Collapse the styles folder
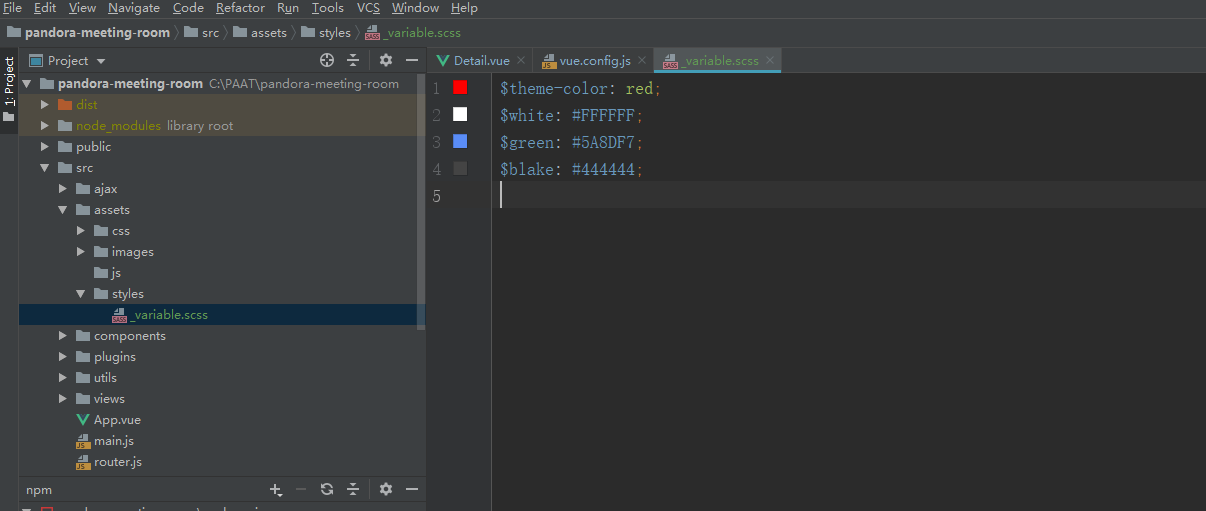Viewport: 1206px width, 511px height. tap(80, 294)
